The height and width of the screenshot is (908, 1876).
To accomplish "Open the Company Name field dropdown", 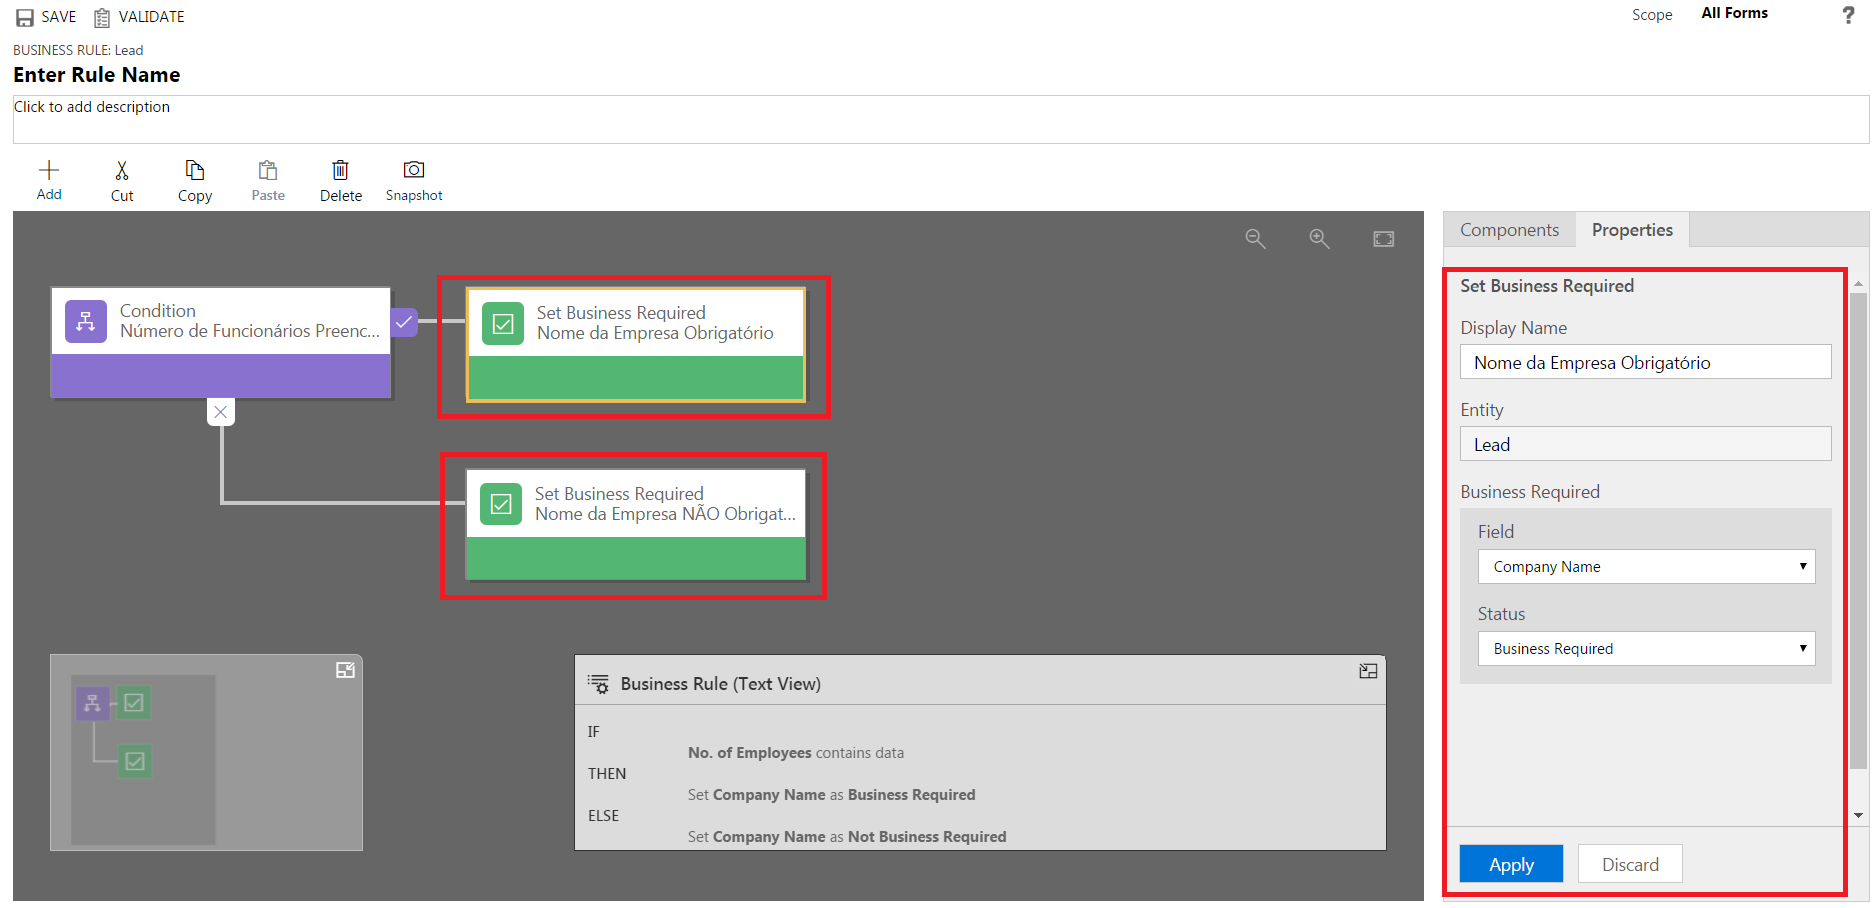I will [x=1646, y=567].
